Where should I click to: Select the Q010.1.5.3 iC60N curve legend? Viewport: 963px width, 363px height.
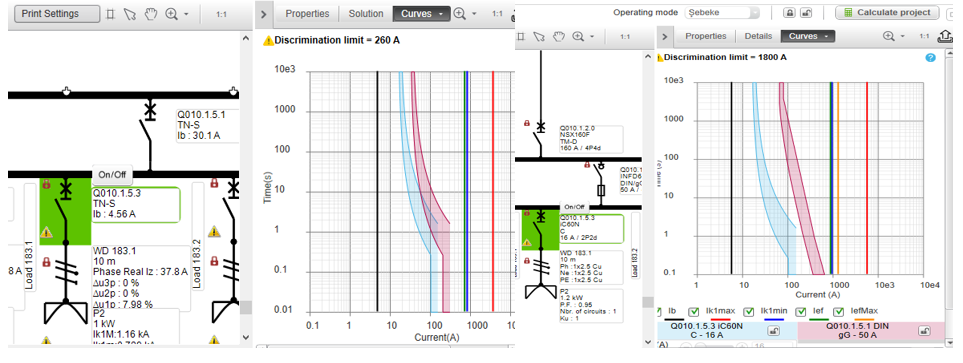pyautogui.click(x=727, y=331)
